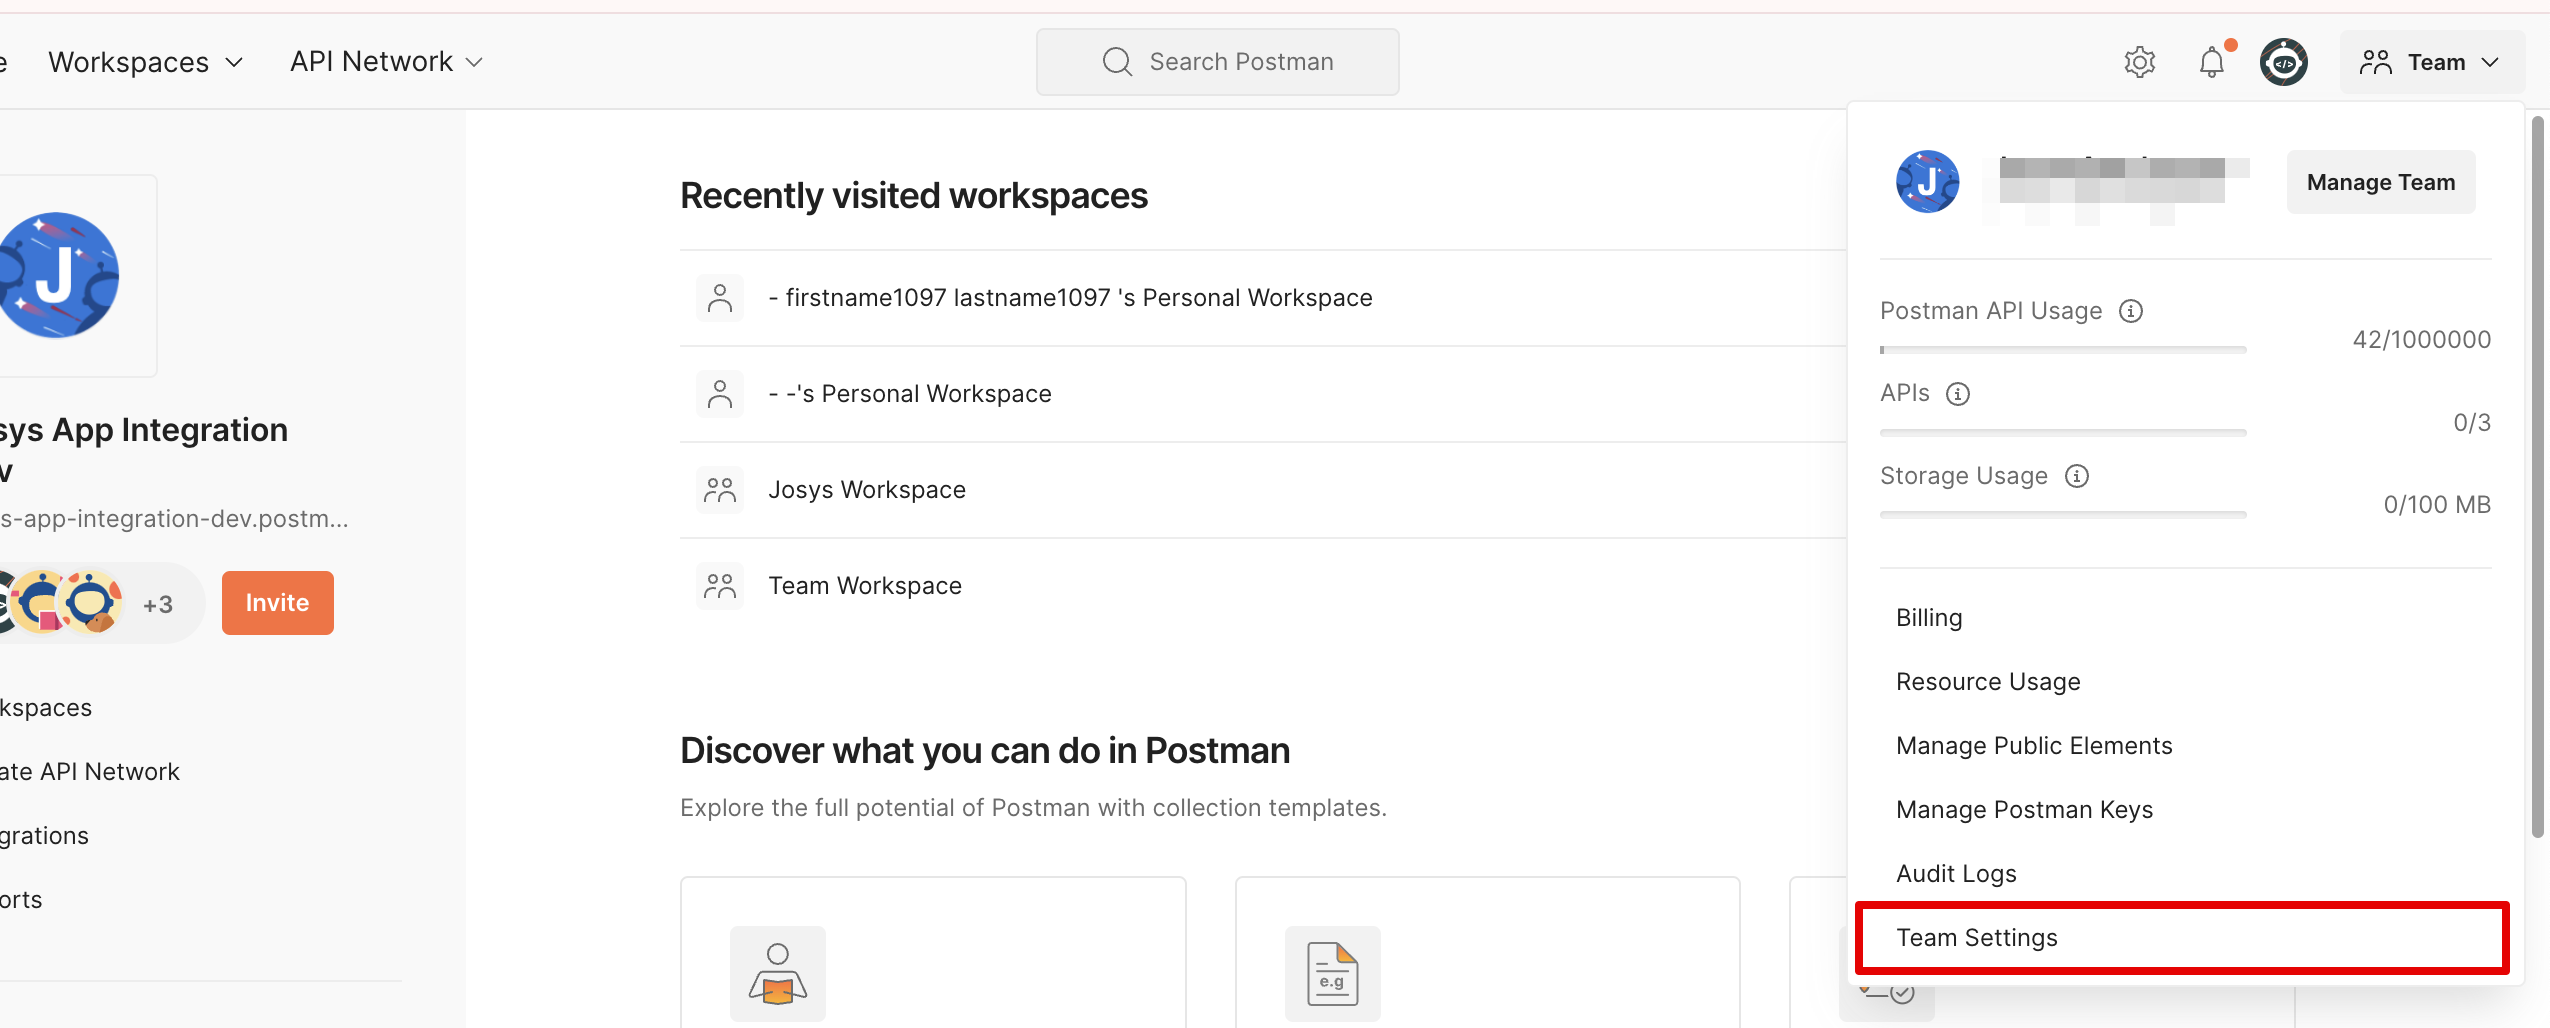Click the Search Postman field
The image size is (2550, 1028).
[x=1218, y=62]
